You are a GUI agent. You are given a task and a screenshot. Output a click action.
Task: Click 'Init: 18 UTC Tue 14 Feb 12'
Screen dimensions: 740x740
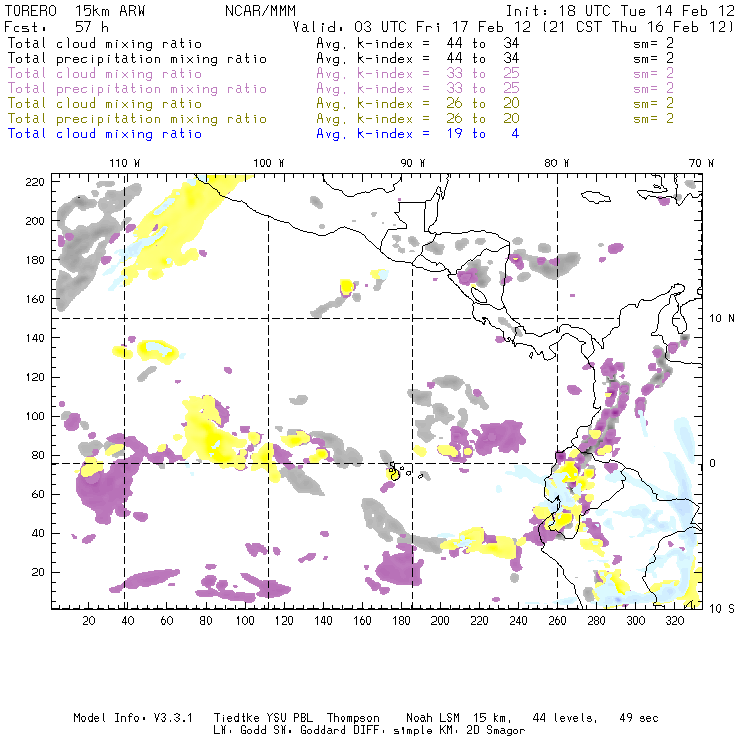[x=620, y=11]
